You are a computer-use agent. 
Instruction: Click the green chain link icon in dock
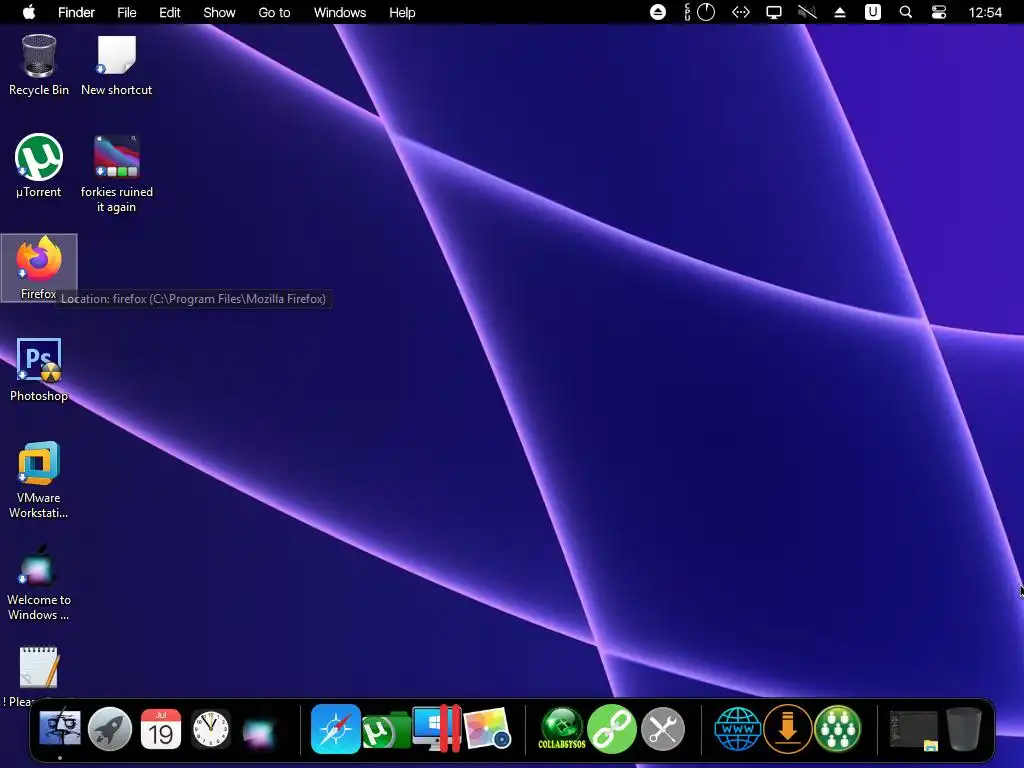pyautogui.click(x=612, y=729)
